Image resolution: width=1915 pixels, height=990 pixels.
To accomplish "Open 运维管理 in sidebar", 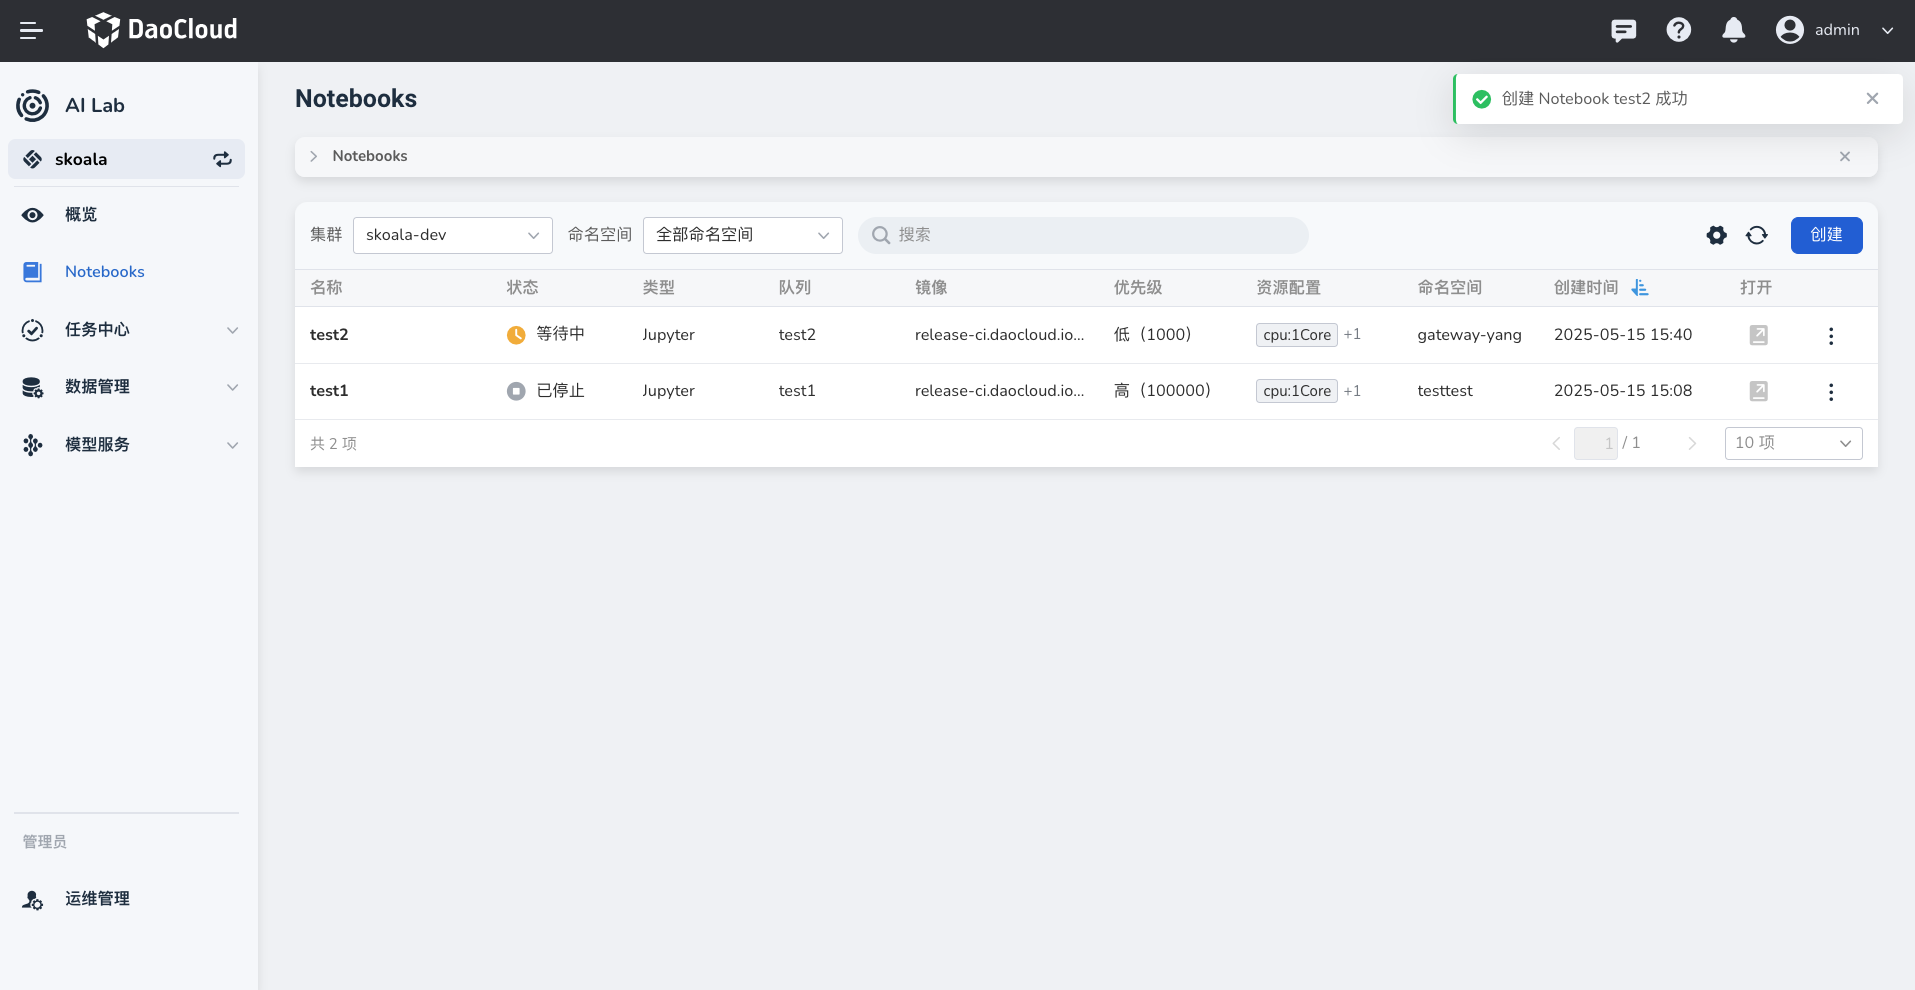I will [x=97, y=899].
